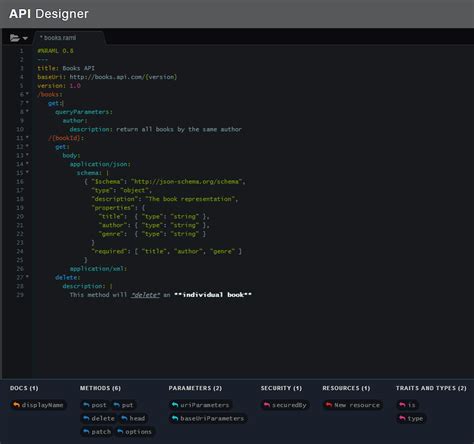Collapse the fold marker at line 15
474x444 pixels.
pyautogui.click(x=27, y=172)
